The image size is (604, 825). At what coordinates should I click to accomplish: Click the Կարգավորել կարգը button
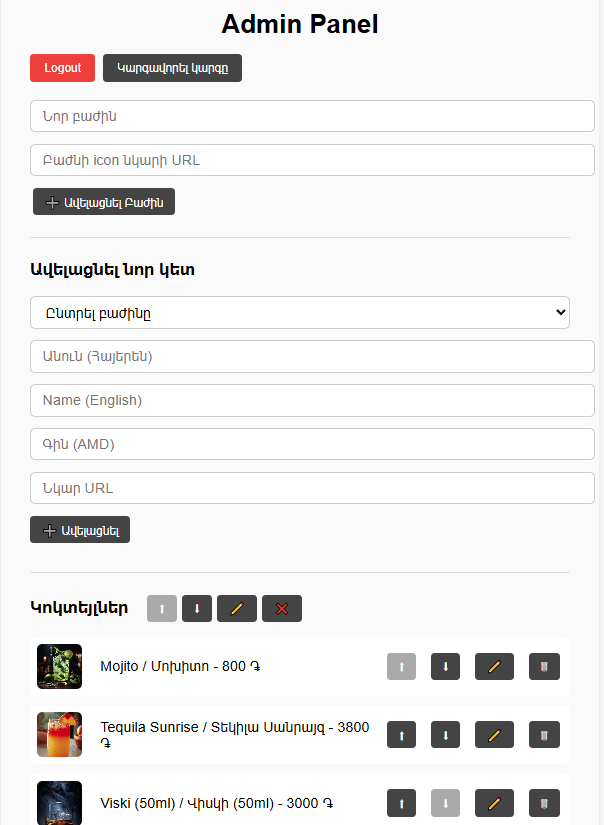[173, 68]
